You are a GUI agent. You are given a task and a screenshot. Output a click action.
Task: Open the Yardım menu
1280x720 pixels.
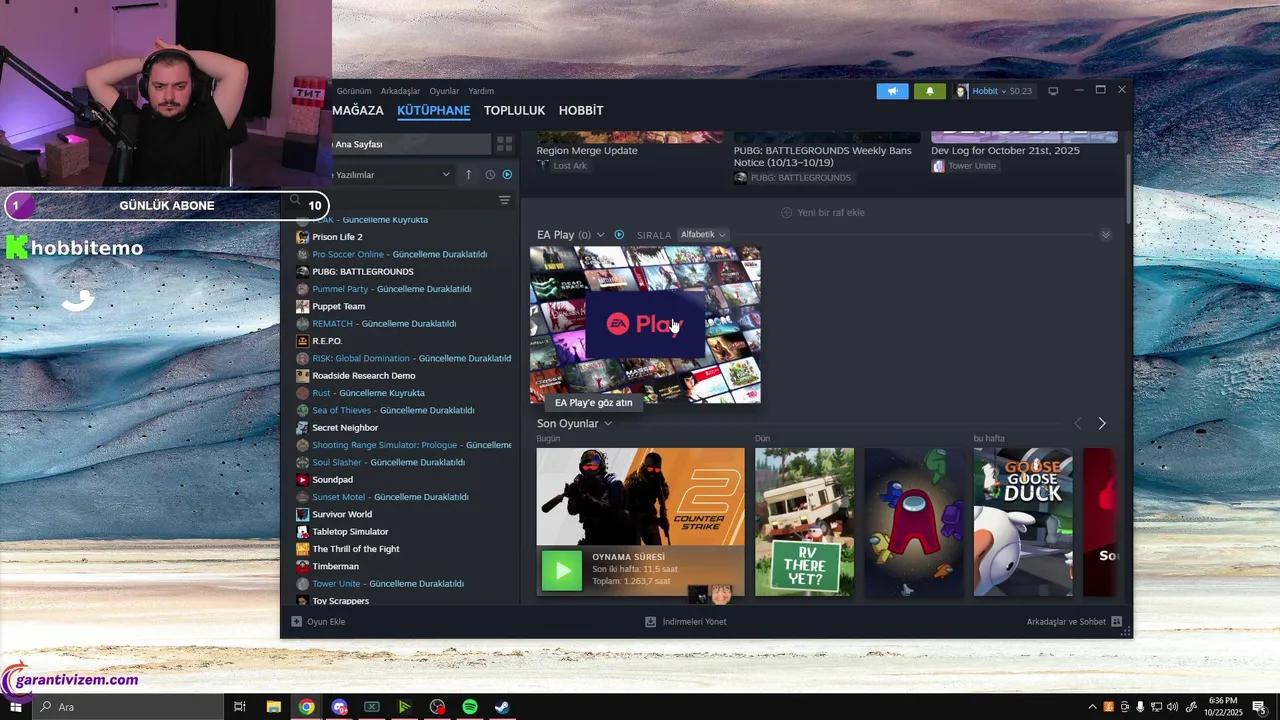point(481,91)
